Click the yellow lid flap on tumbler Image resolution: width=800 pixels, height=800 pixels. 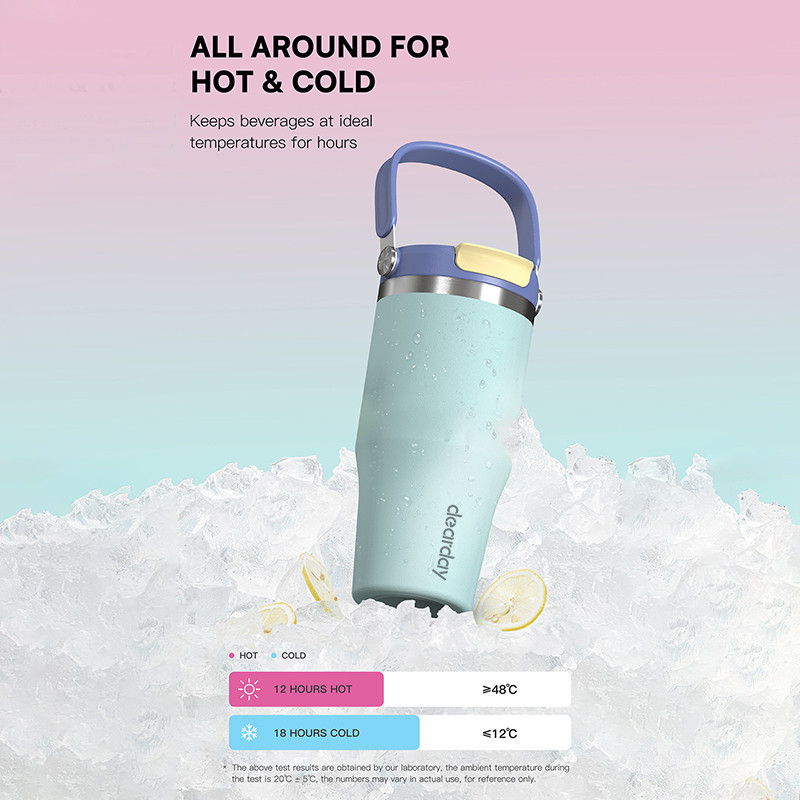493,264
